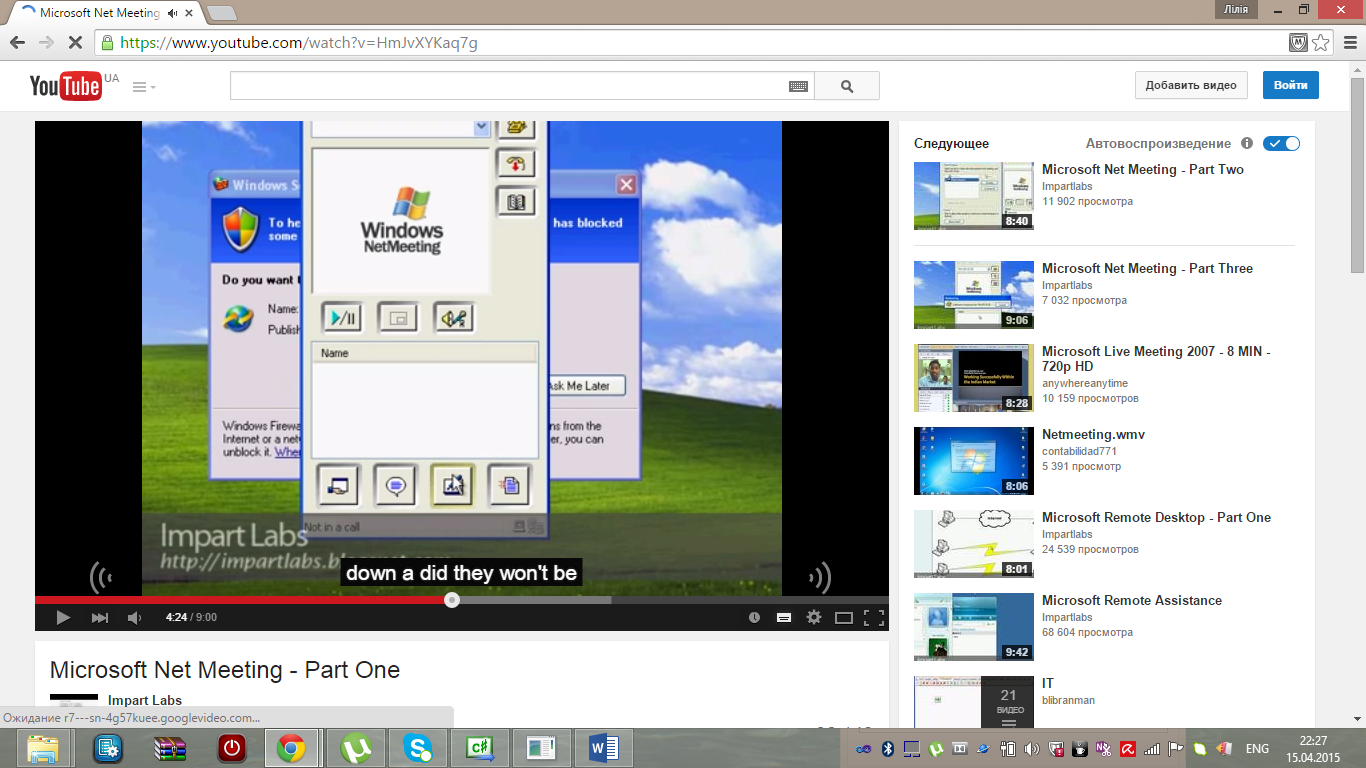The height and width of the screenshot is (768, 1366).
Task: Skip to next video in player
Action: 100,618
